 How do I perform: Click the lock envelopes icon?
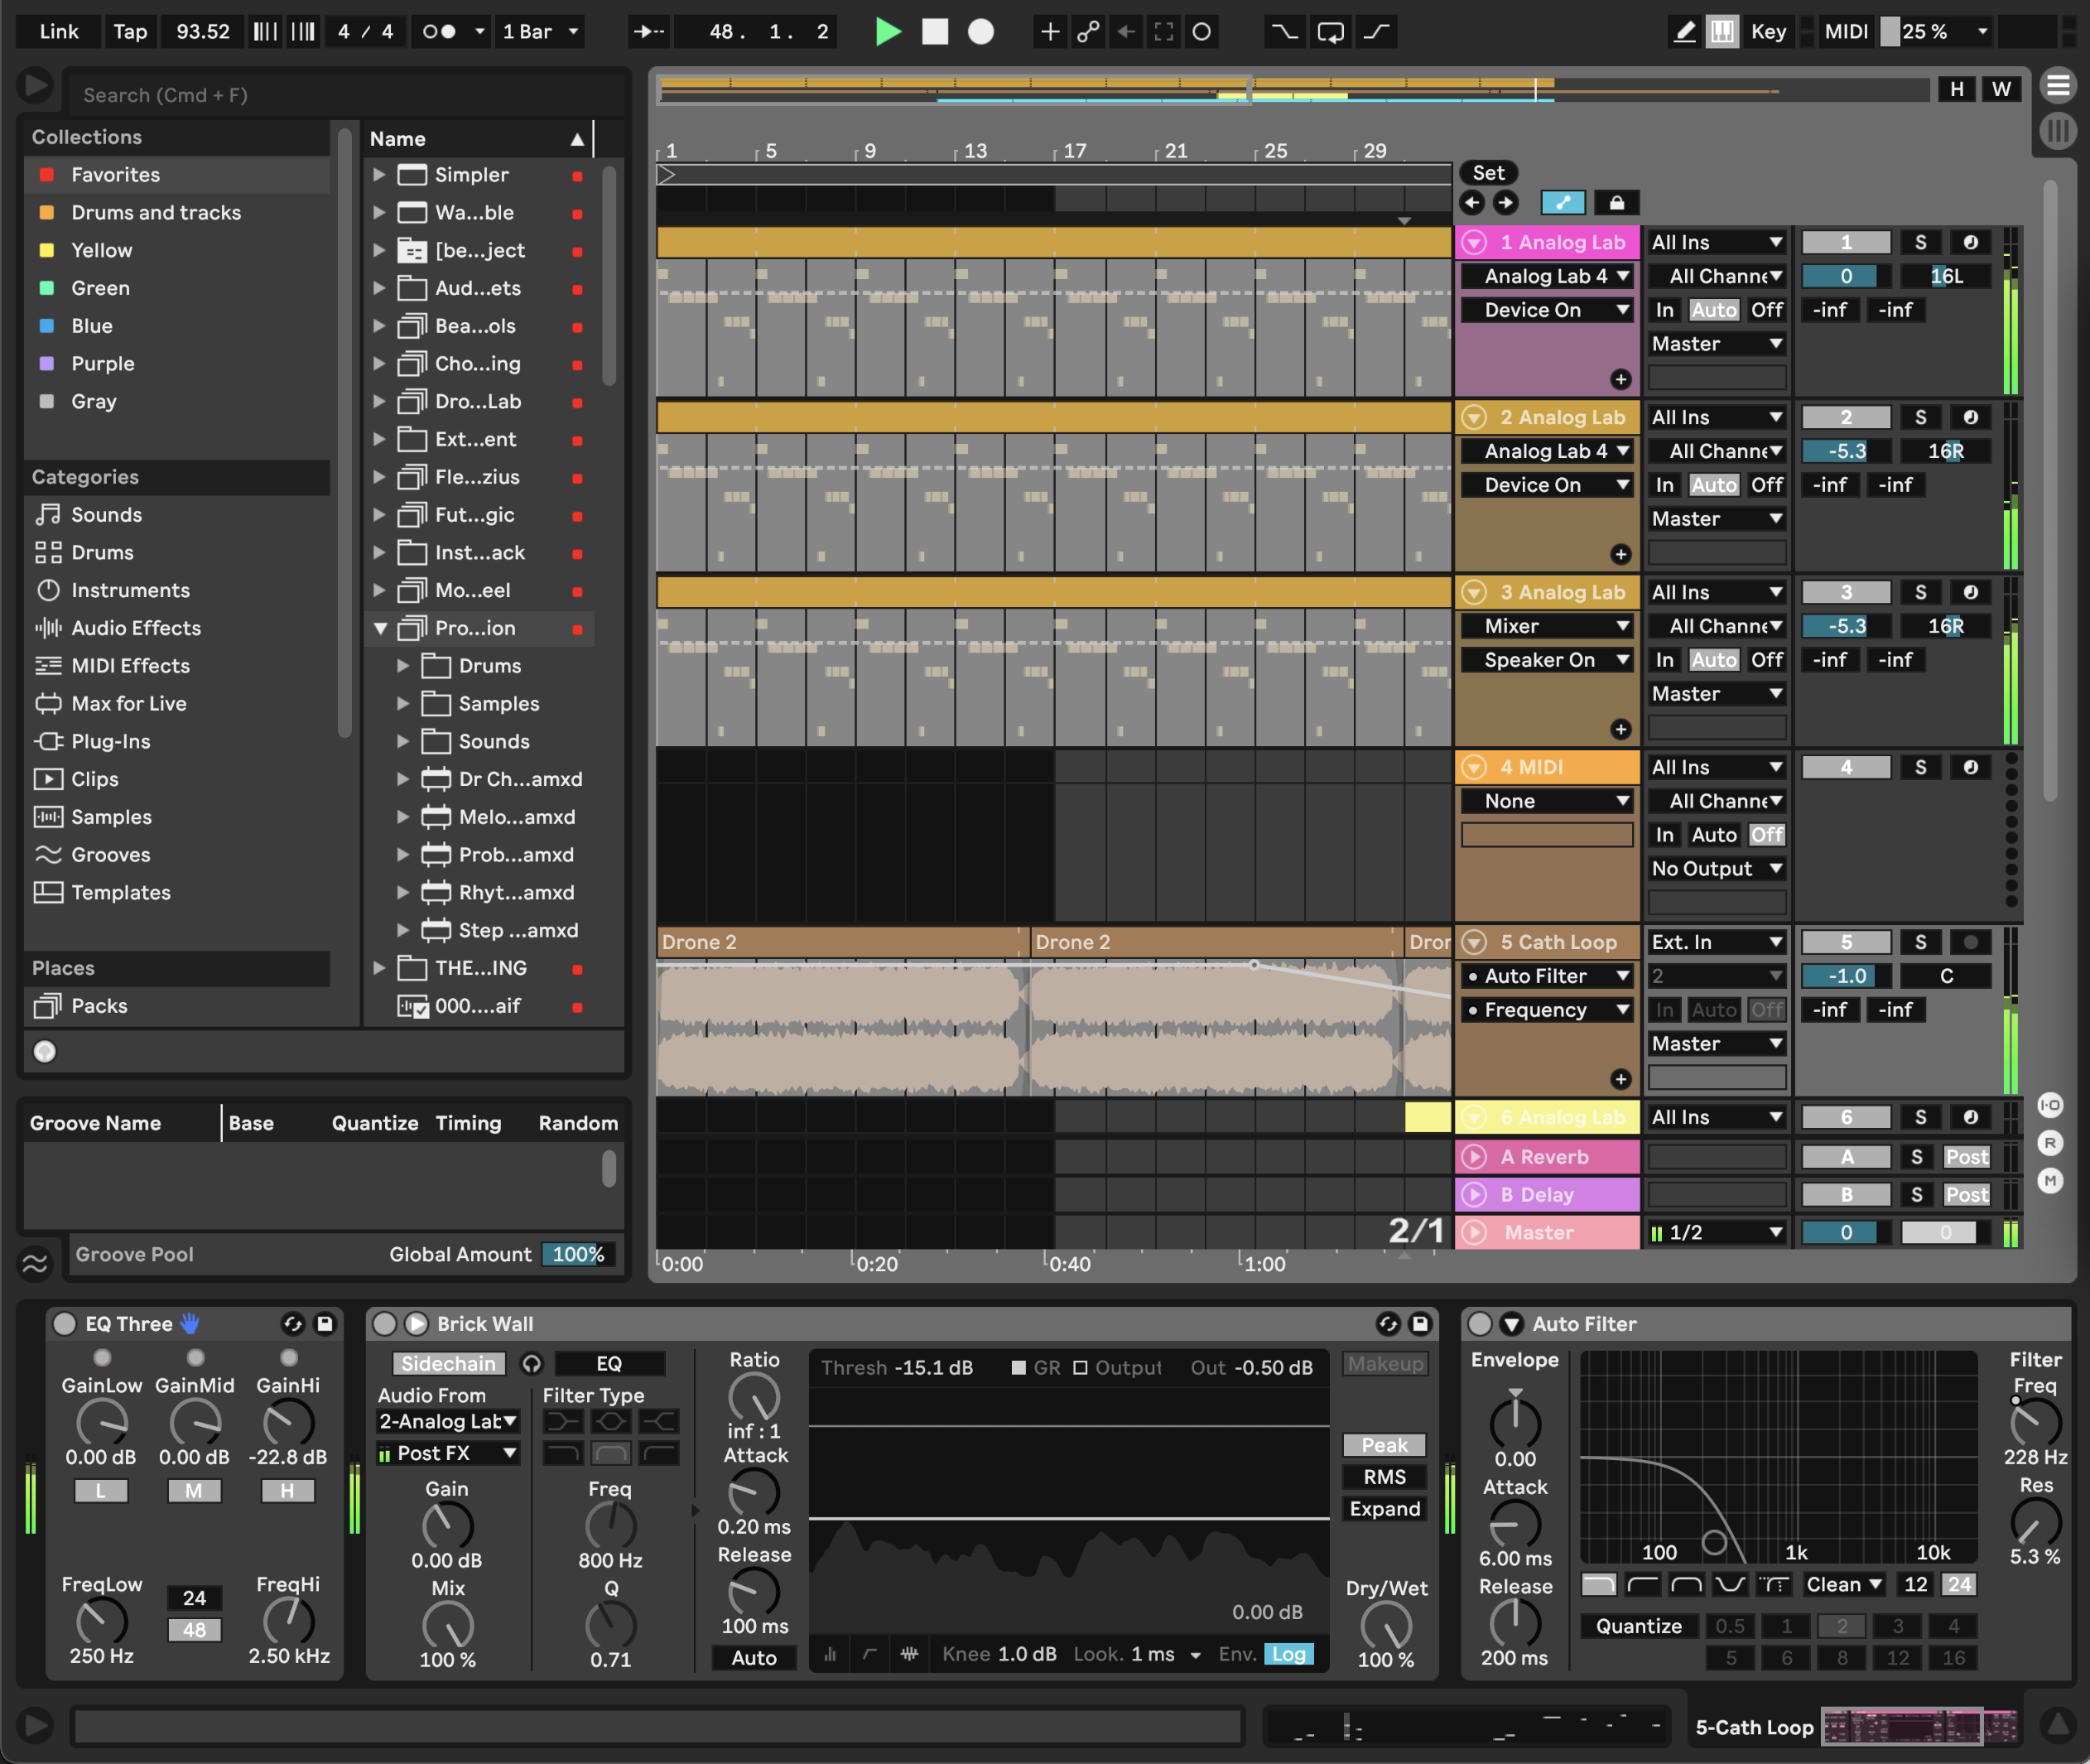pos(1616,203)
